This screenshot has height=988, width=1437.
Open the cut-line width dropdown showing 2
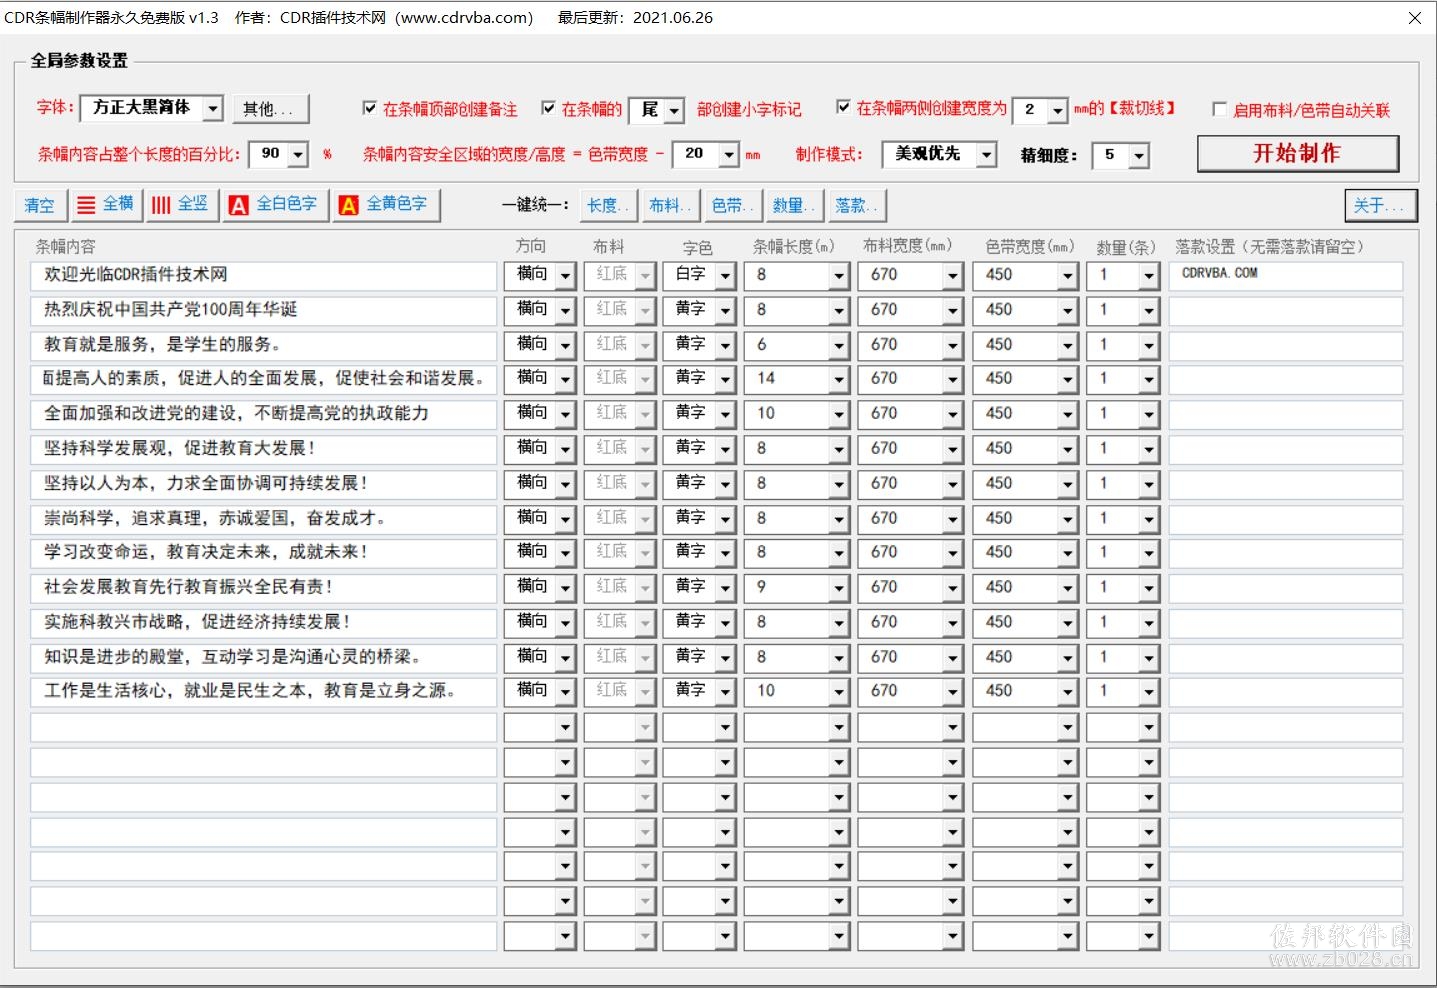1058,110
